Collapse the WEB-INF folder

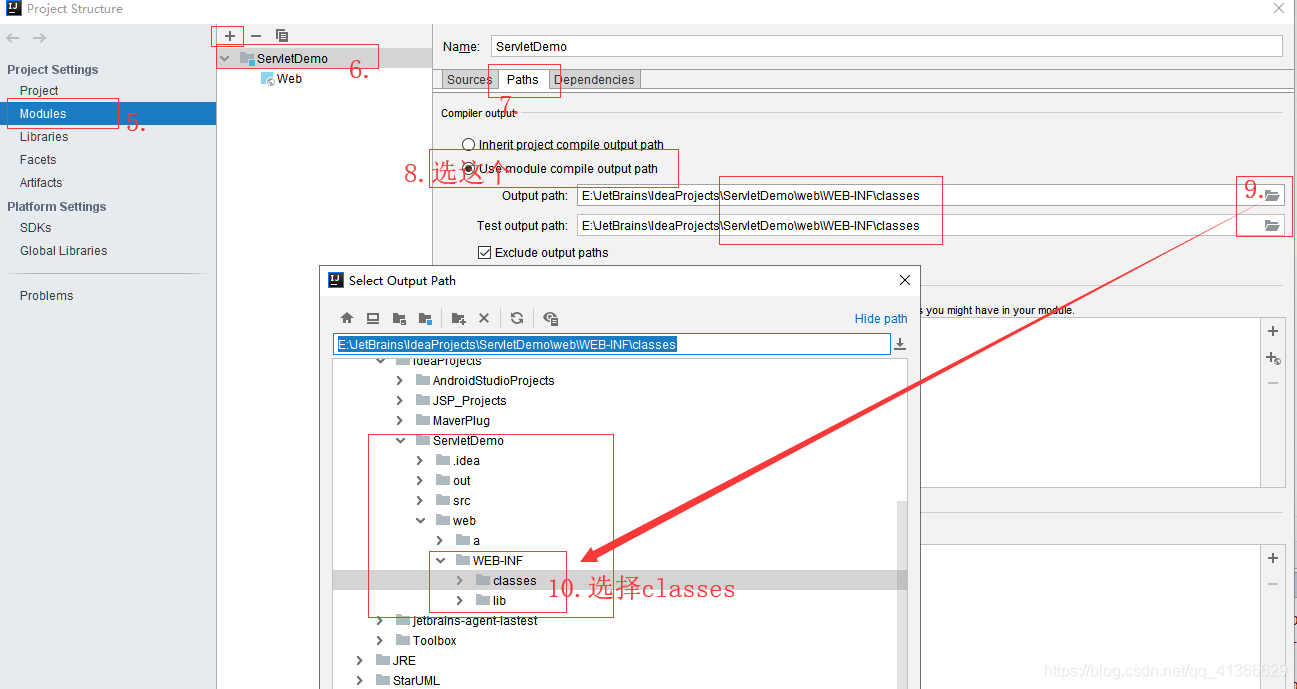440,561
